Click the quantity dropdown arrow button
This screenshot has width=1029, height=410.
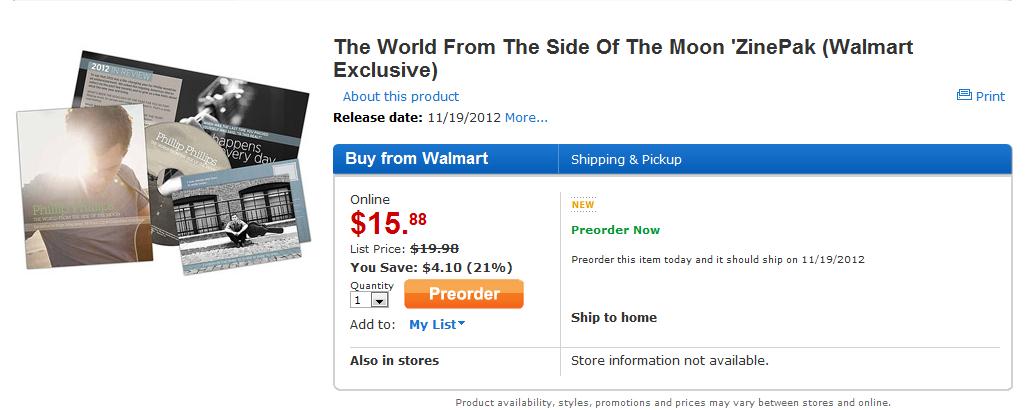pos(379,300)
